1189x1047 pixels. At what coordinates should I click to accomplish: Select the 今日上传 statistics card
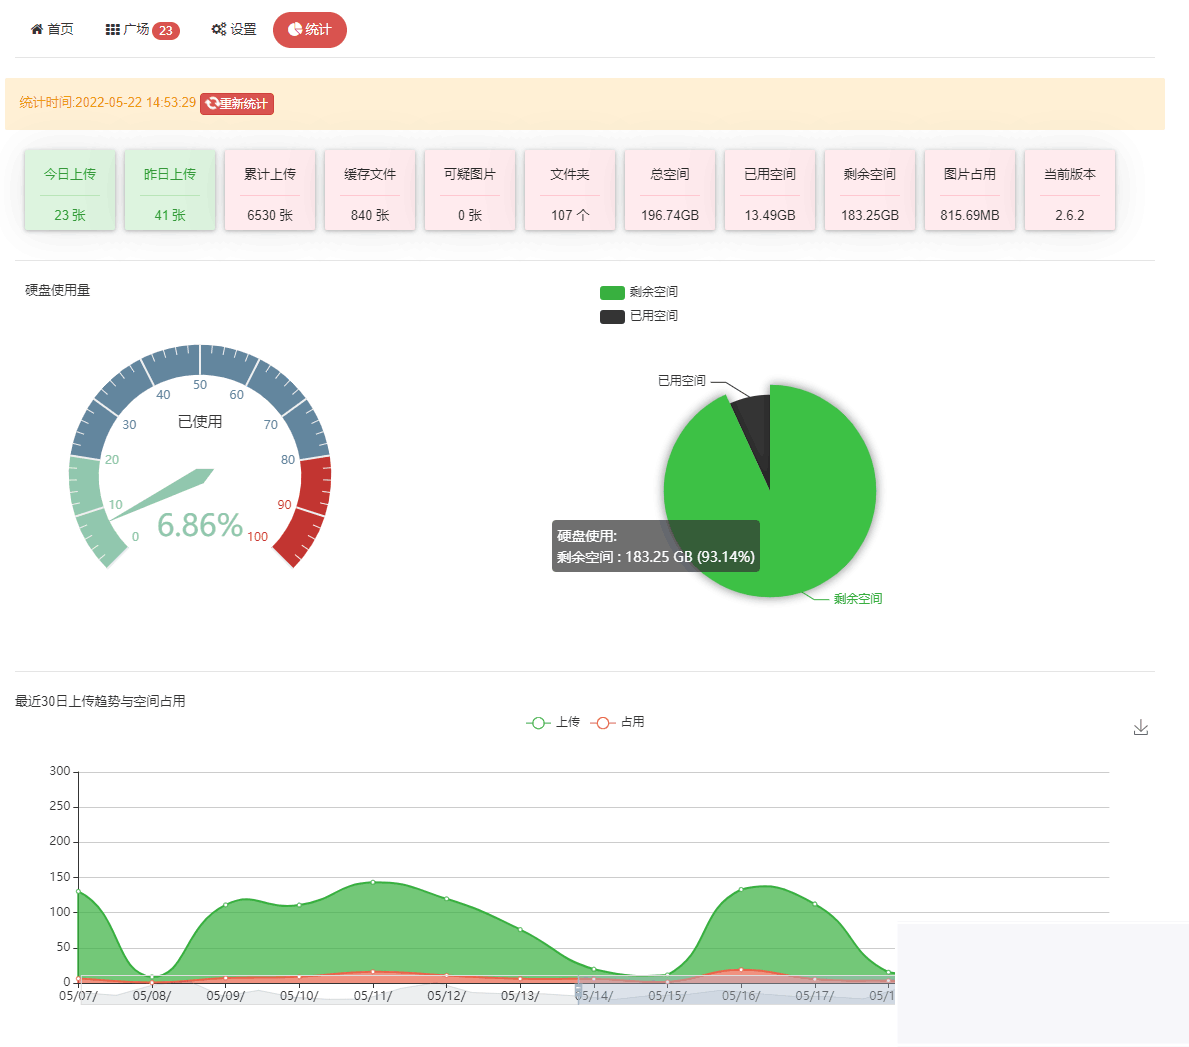(69, 190)
